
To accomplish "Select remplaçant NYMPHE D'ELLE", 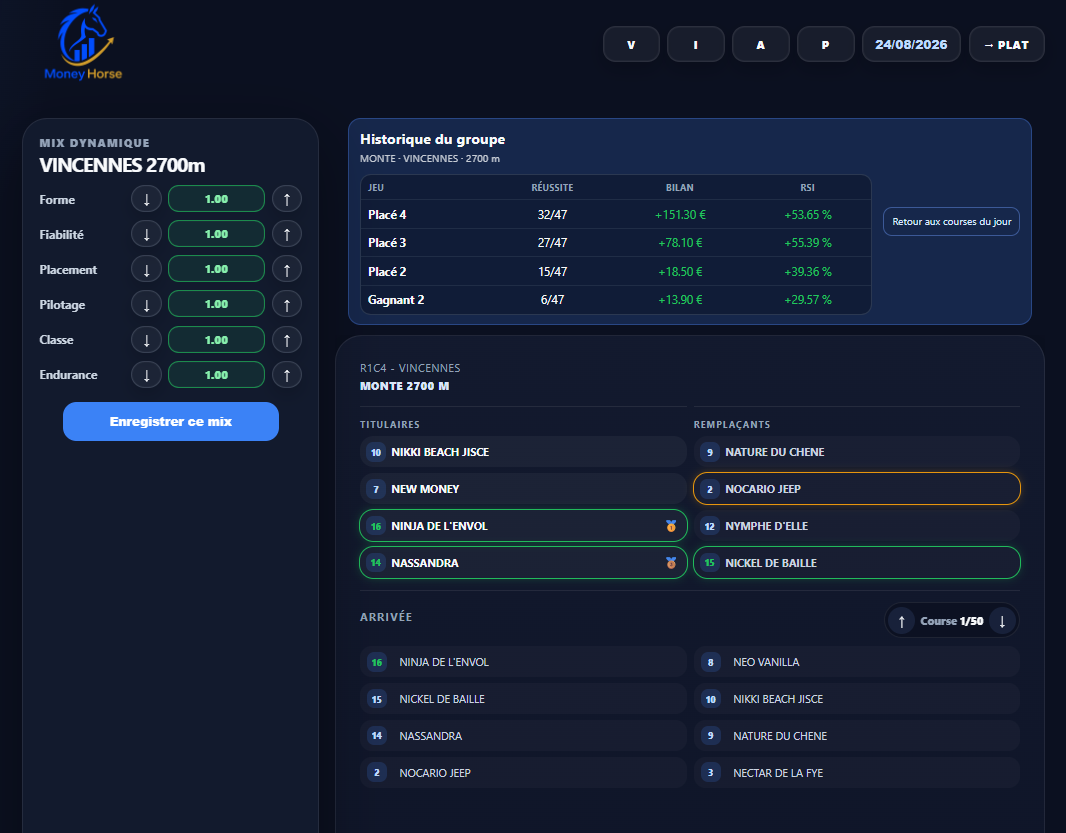I will click(x=857, y=526).
